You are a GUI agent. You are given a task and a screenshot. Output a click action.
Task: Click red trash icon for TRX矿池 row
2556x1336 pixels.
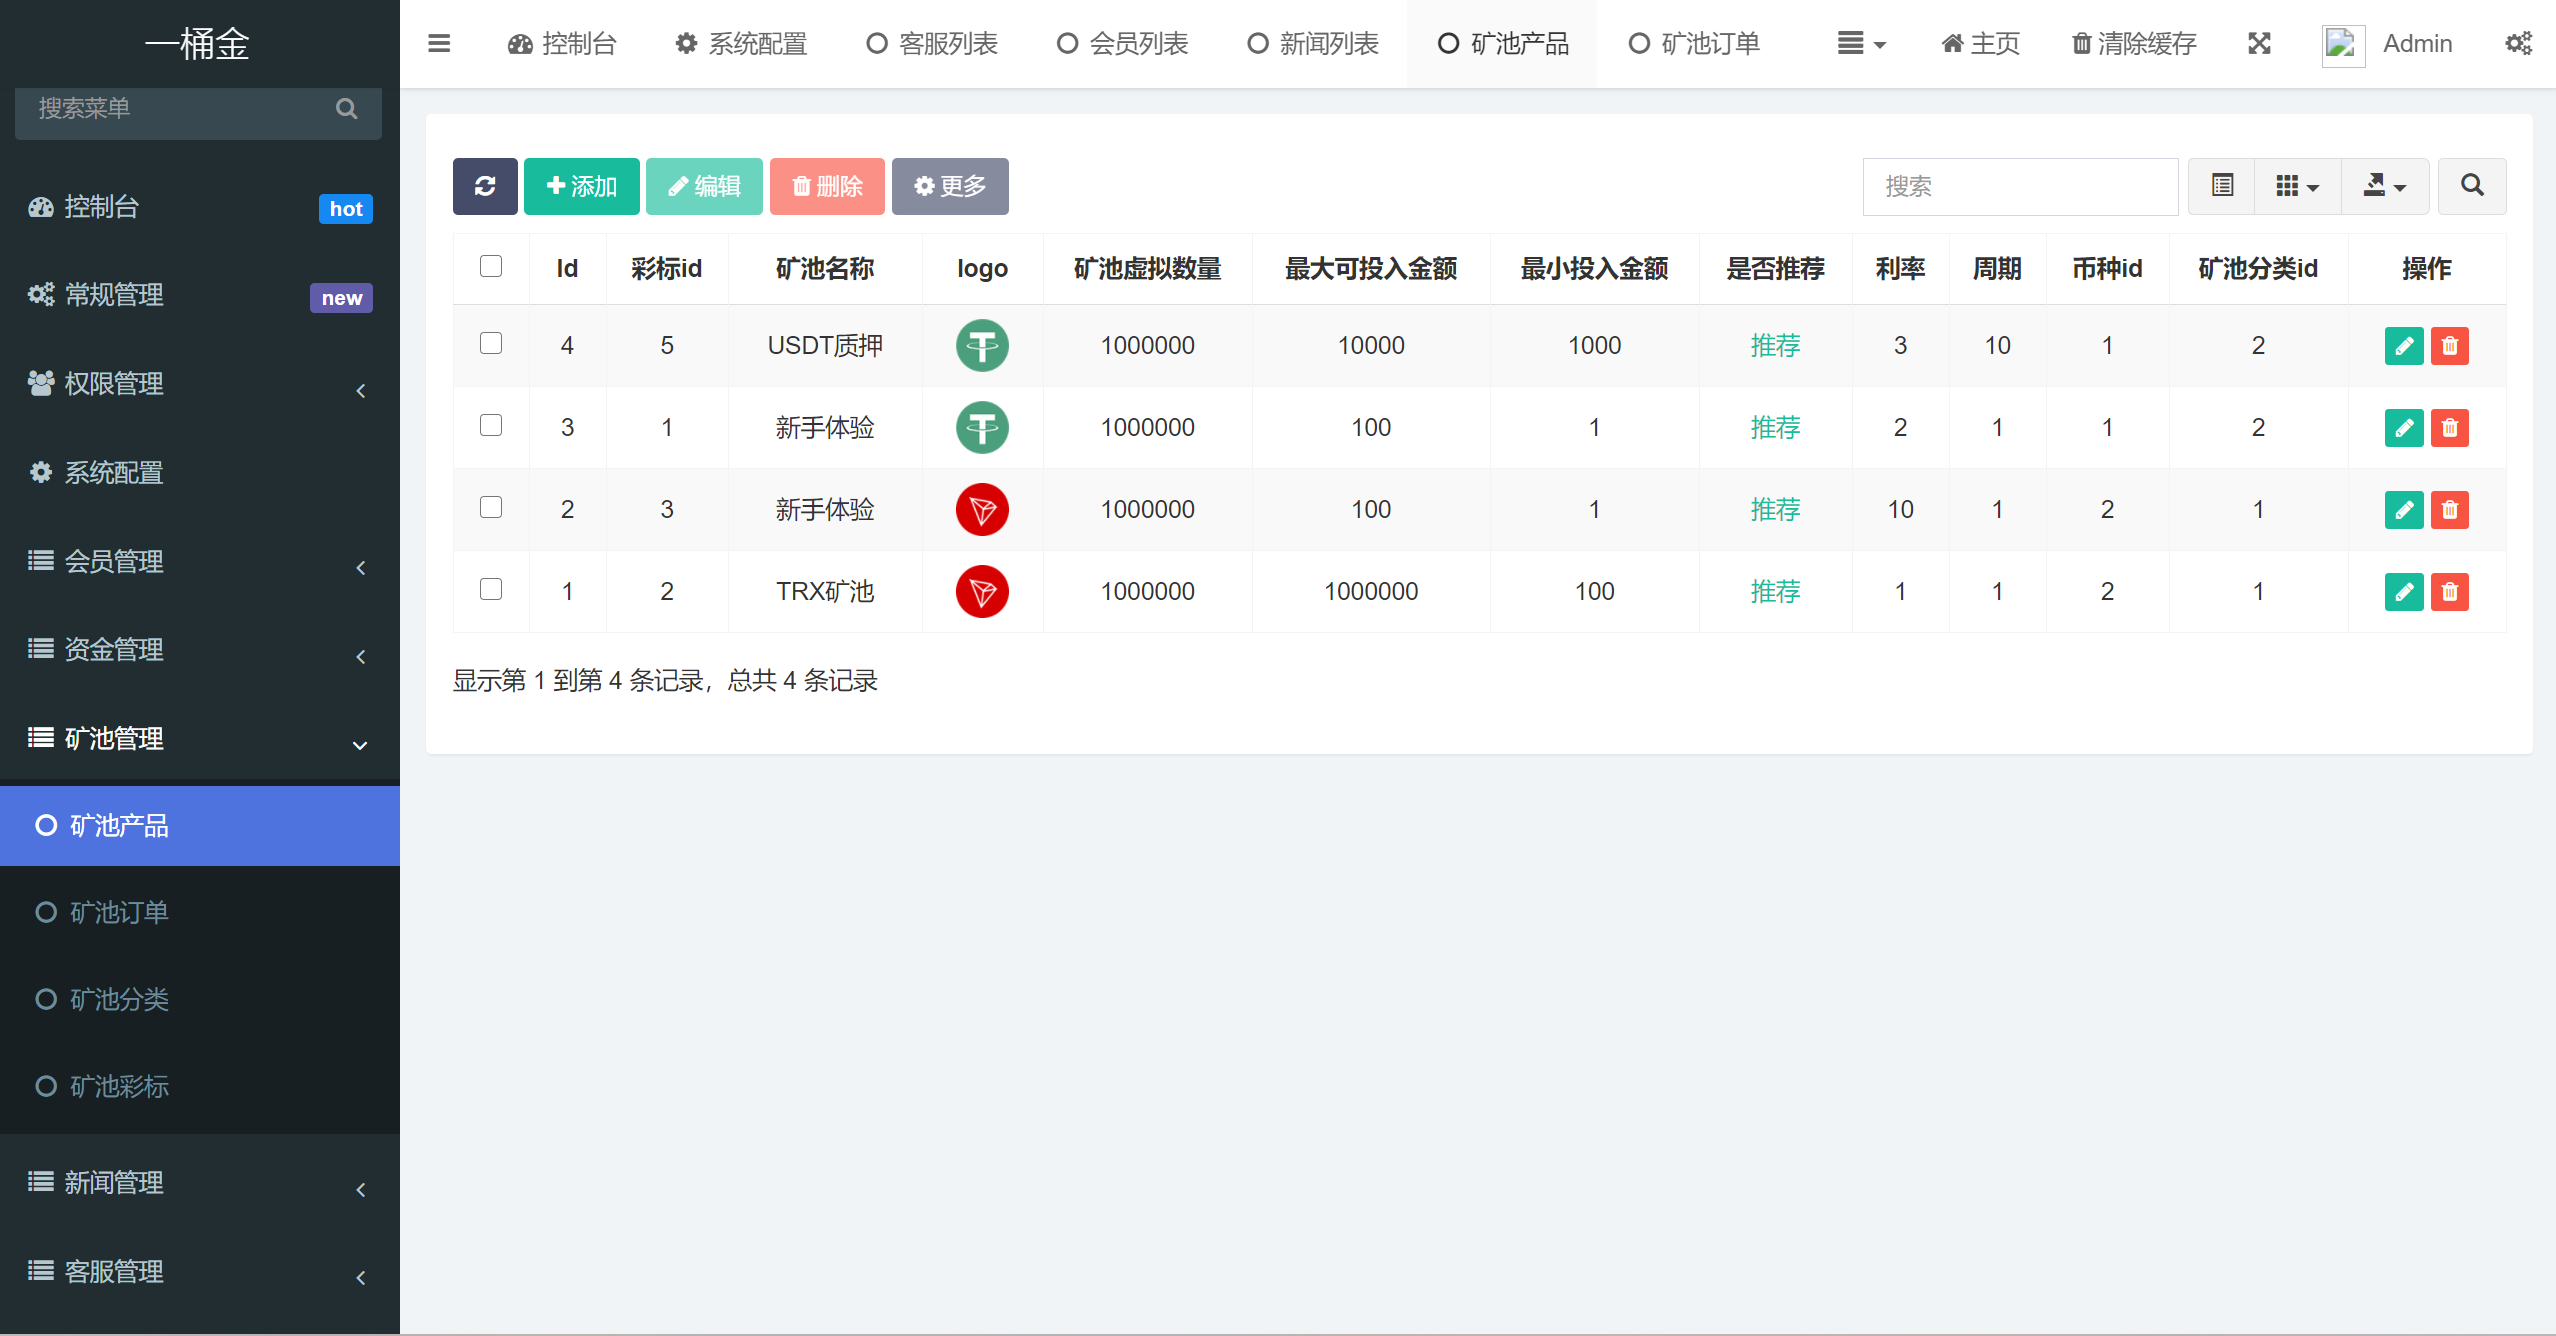click(x=2449, y=592)
